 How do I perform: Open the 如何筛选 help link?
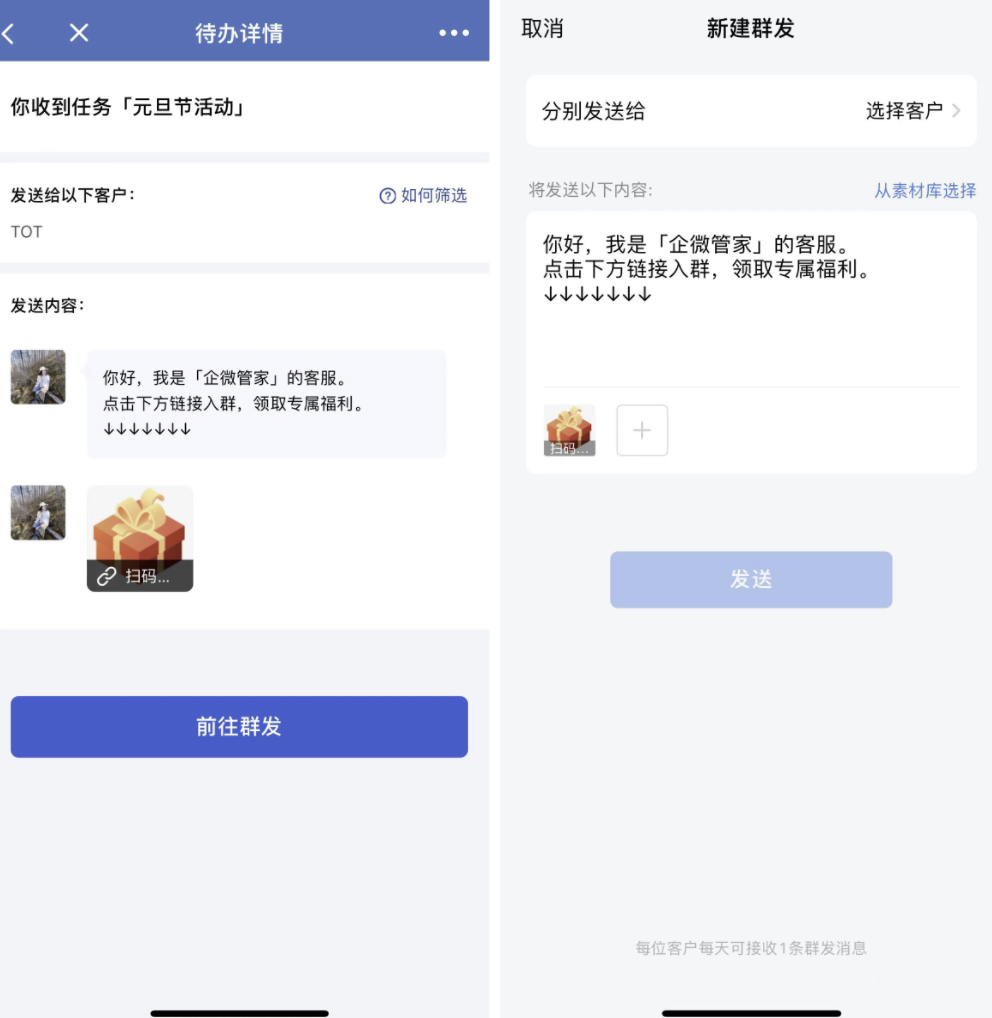point(434,195)
